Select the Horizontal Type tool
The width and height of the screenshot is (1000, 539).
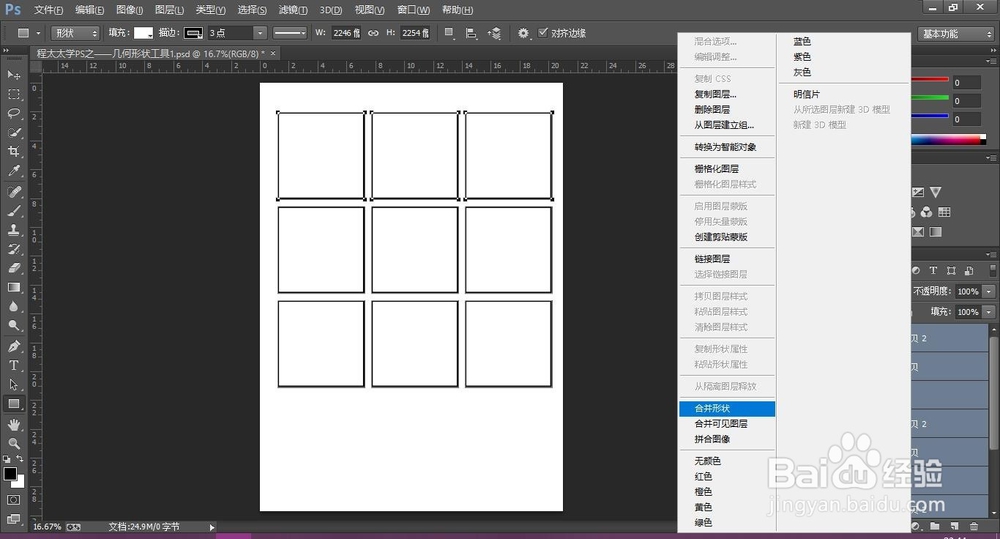point(13,365)
